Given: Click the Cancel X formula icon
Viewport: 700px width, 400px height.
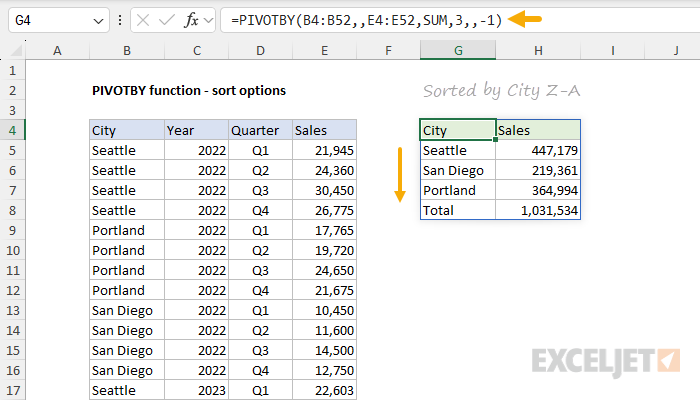Looking at the screenshot, I should click(x=143, y=20).
